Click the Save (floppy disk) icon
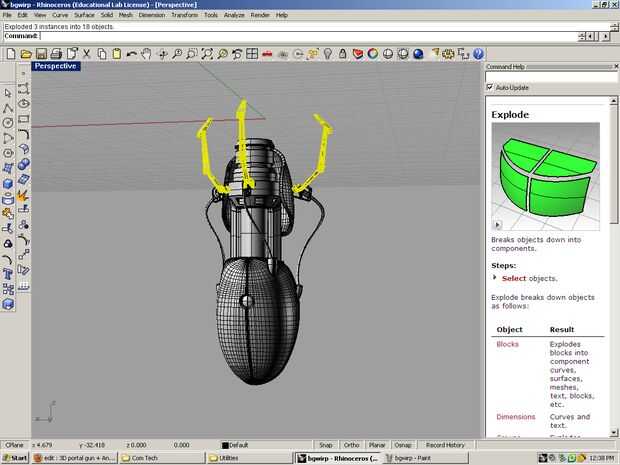The height and width of the screenshot is (465, 620). click(42, 53)
